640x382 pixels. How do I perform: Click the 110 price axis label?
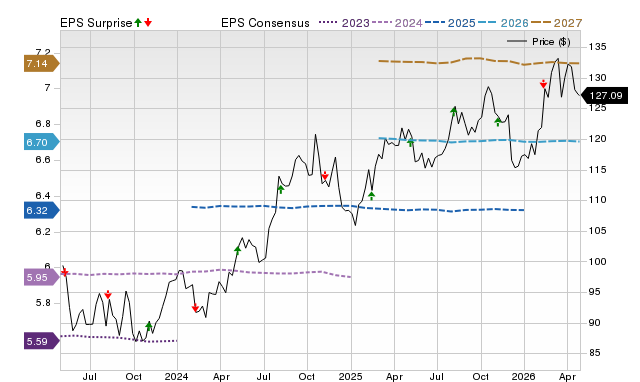(598, 200)
